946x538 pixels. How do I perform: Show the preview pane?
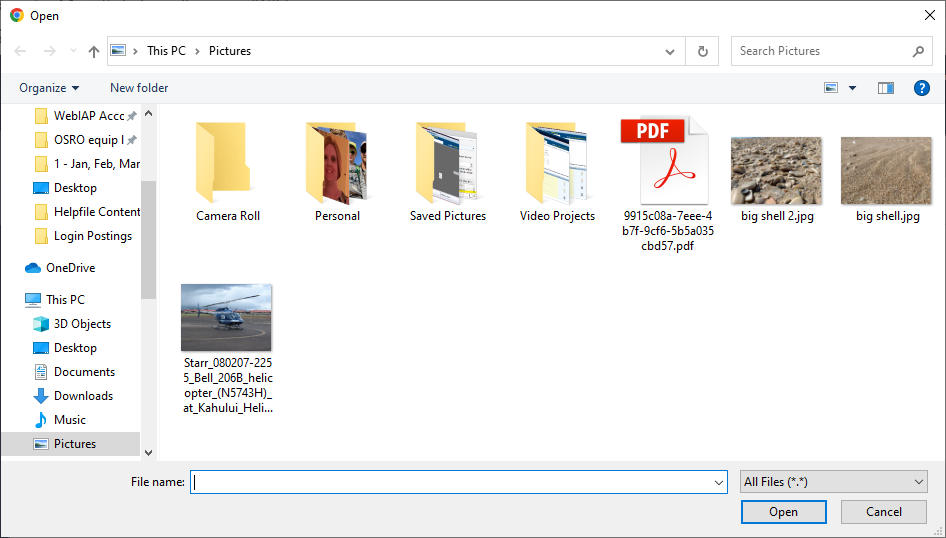[886, 88]
